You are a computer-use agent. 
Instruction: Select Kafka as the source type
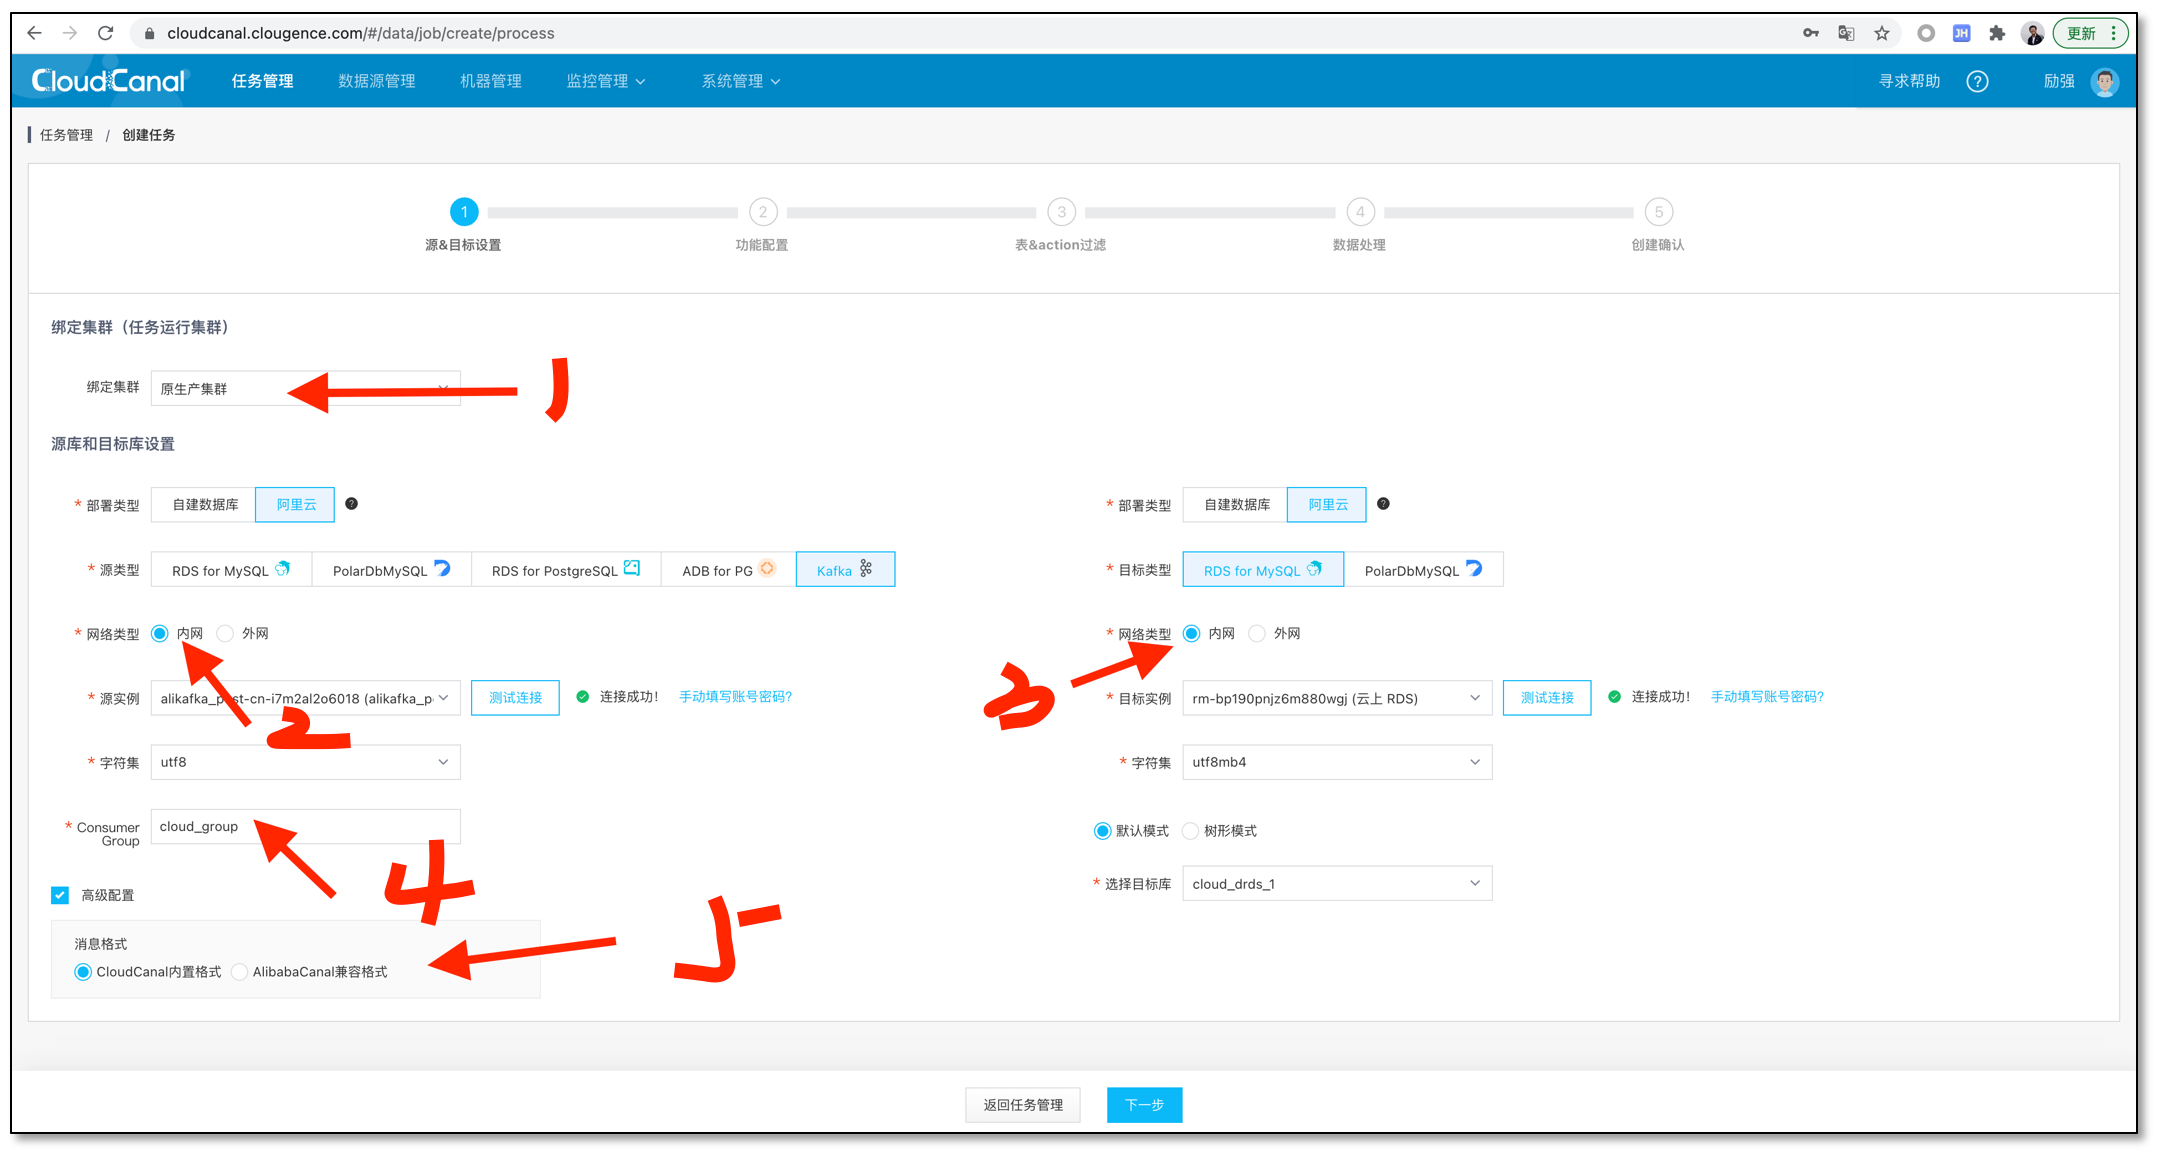pos(844,570)
